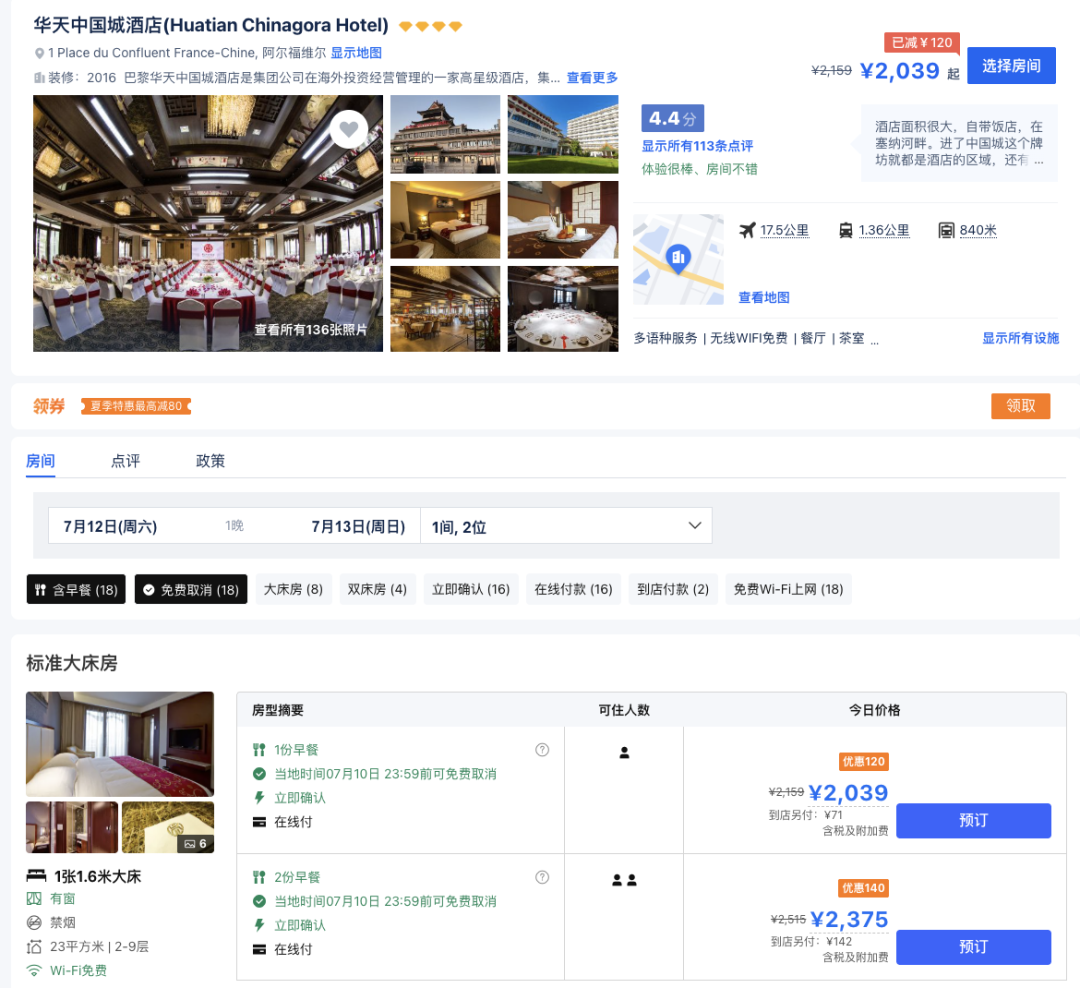Screen dimensions: 1080x988
Task: Book the ¥2,039 room with 预订
Action: coord(973,821)
